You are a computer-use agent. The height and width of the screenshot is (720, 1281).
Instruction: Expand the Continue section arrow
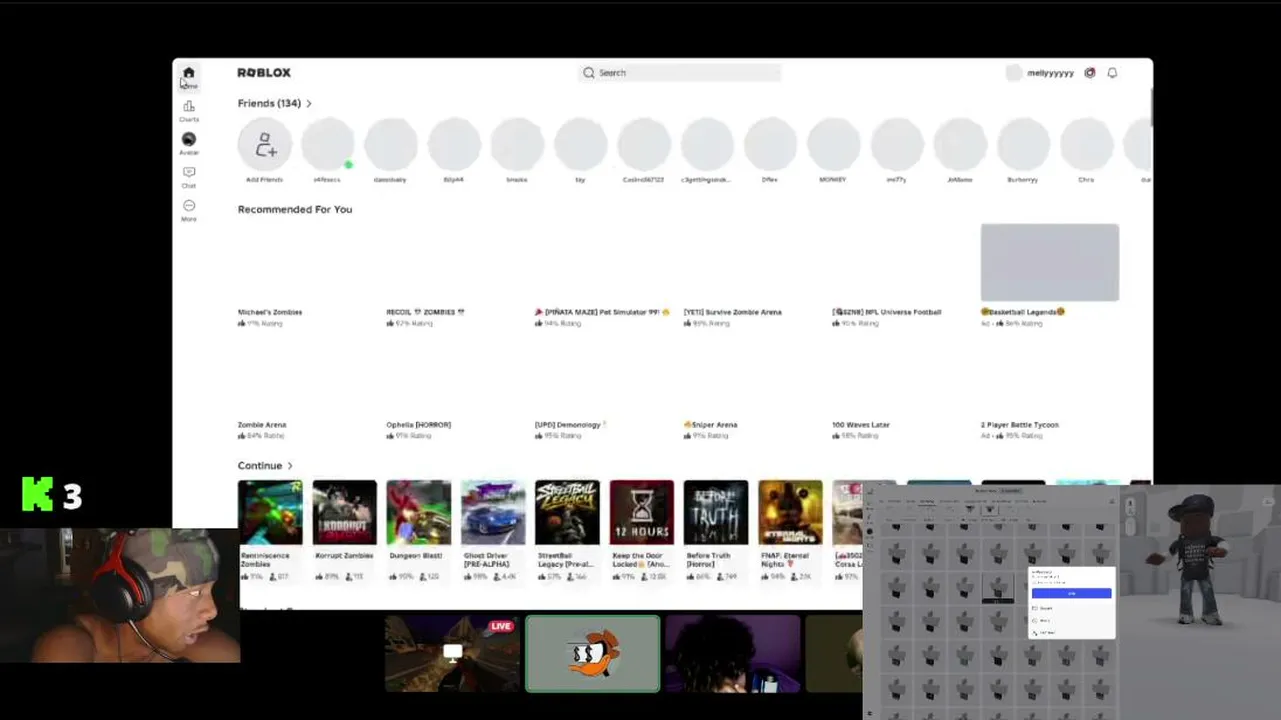[290, 466]
